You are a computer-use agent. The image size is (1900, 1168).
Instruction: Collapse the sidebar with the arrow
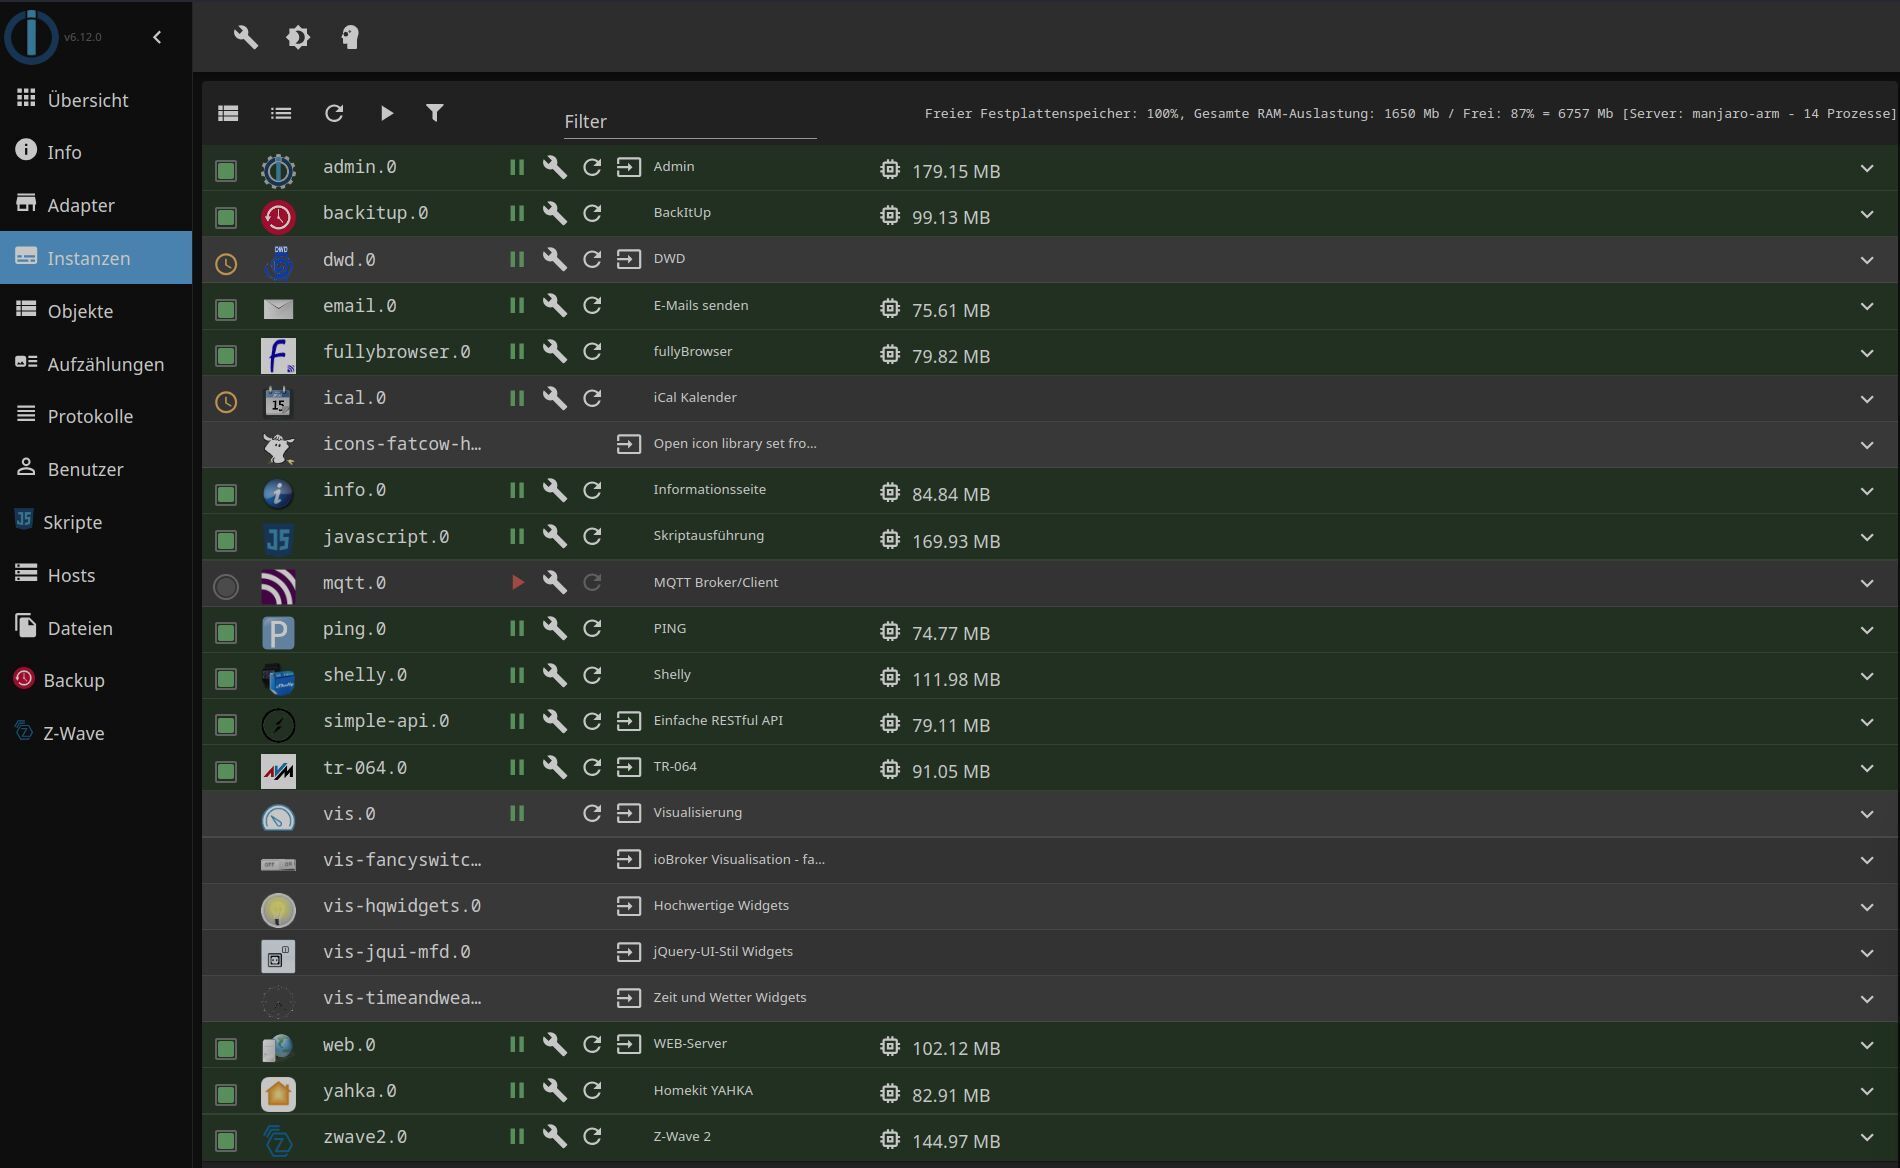point(157,37)
